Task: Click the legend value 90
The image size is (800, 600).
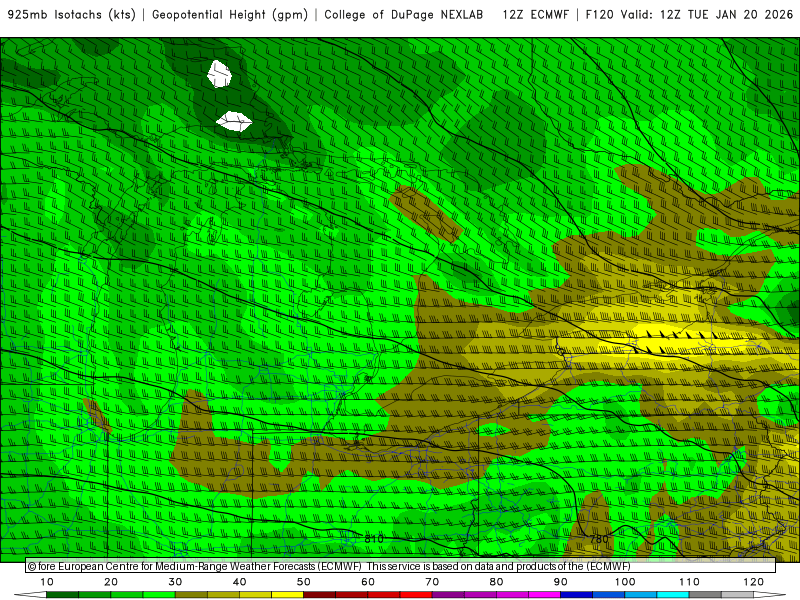Action: pyautogui.click(x=561, y=582)
